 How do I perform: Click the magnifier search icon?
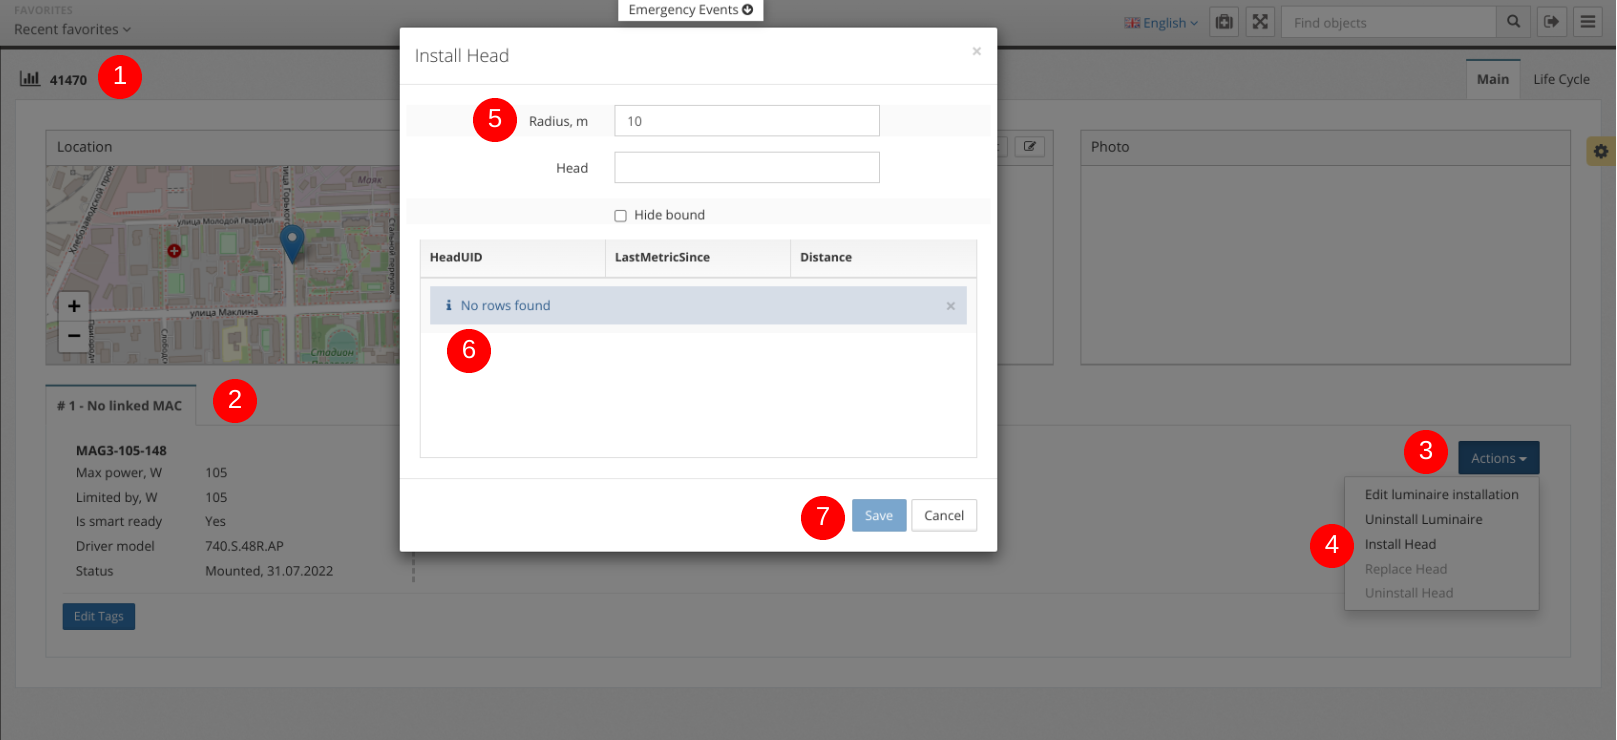point(1513,22)
